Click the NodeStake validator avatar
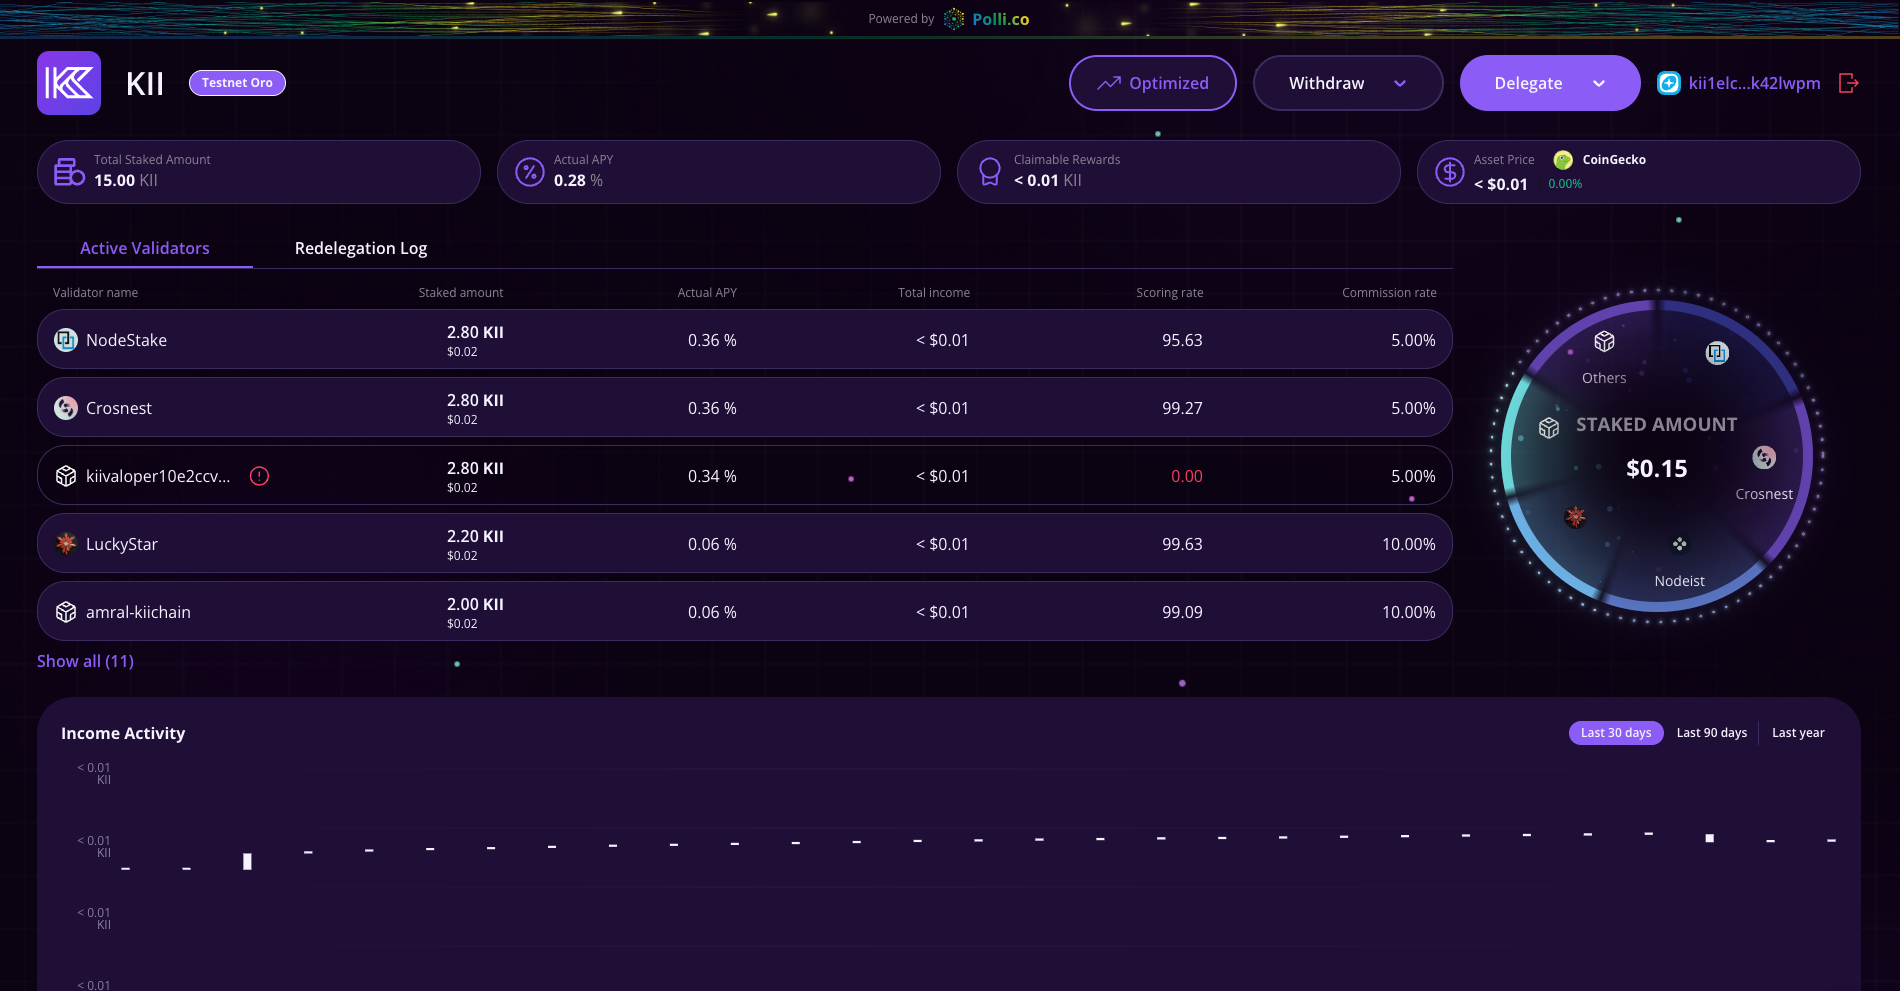Screen dimensions: 1900x991 [x=65, y=340]
